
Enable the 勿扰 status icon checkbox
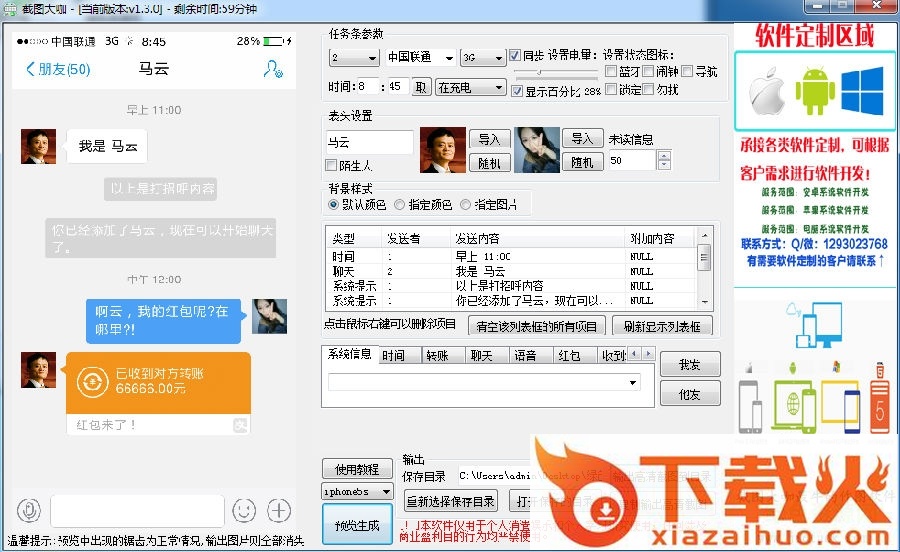click(x=648, y=89)
